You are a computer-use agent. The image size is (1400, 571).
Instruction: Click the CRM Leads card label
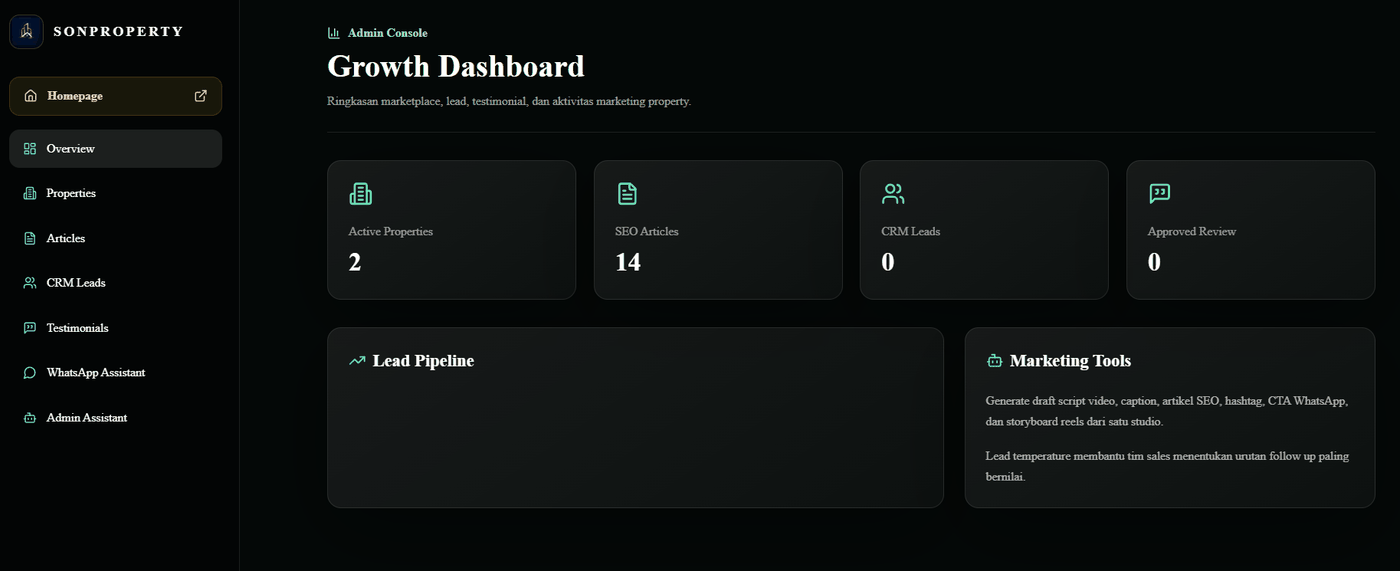pyautogui.click(x=911, y=231)
